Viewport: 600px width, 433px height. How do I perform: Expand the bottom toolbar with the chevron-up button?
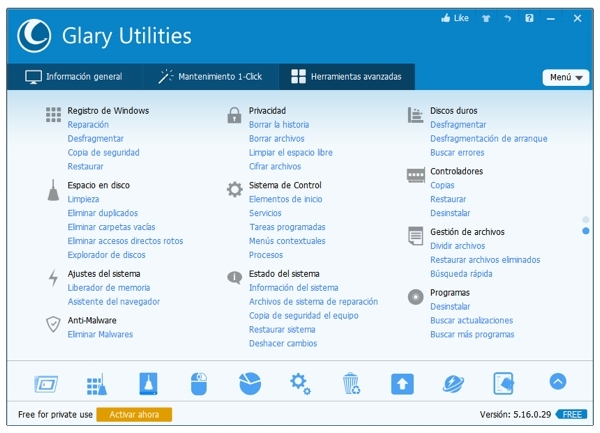pos(558,381)
